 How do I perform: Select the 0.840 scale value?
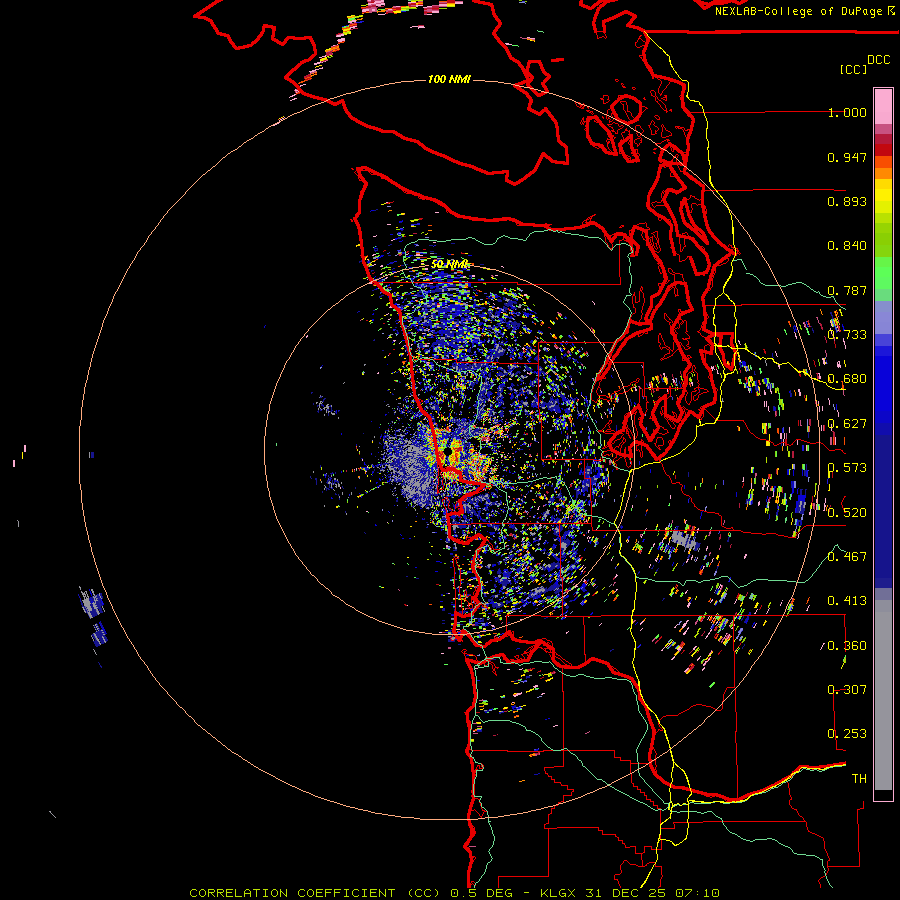(x=847, y=246)
